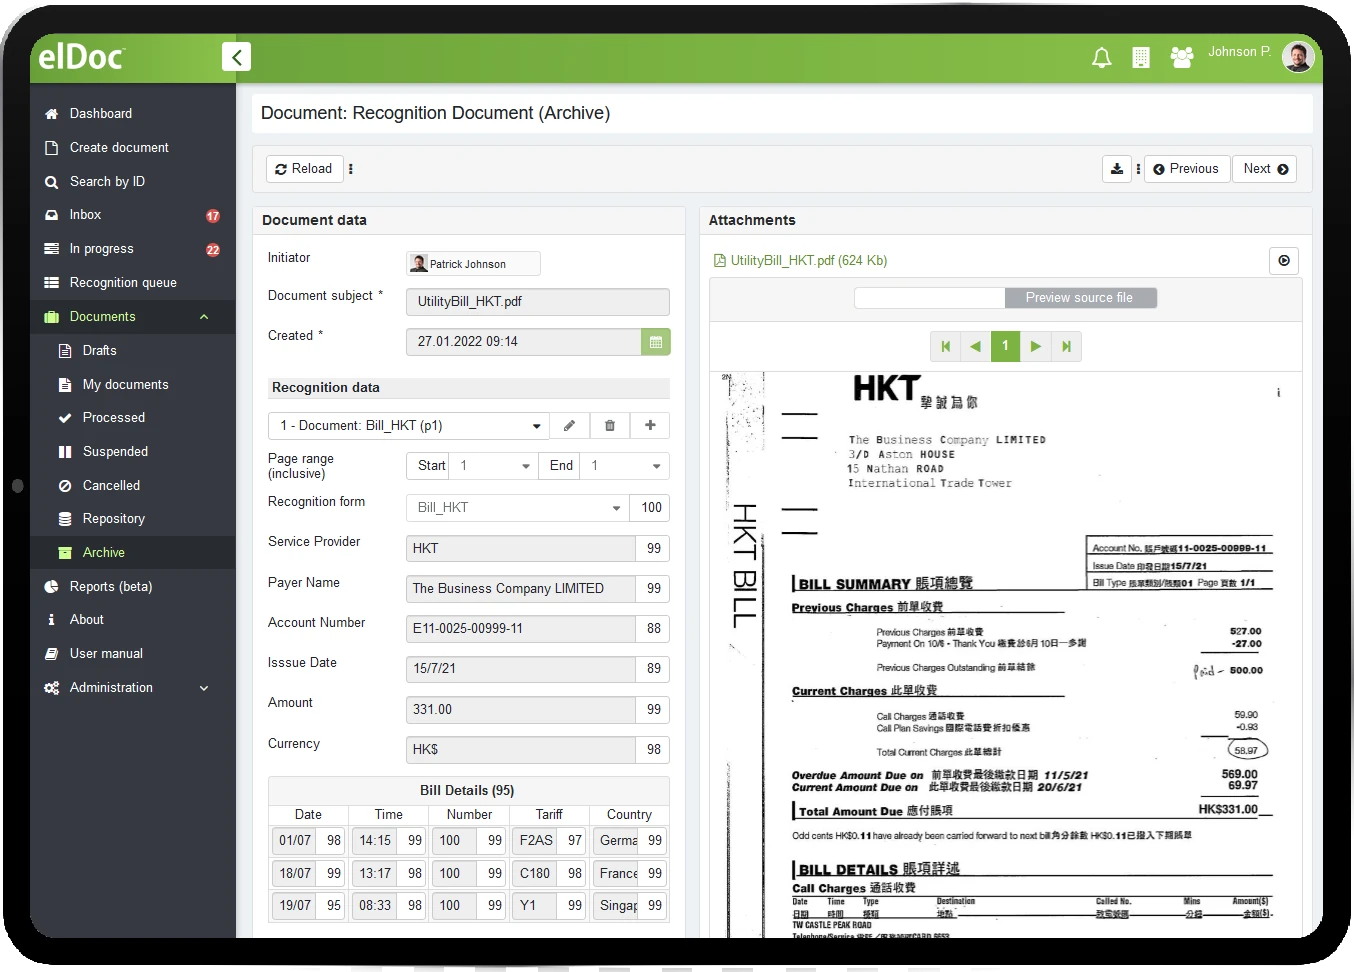1354x972 pixels.
Task: Click the Amount field showing 331.00
Action: pyautogui.click(x=520, y=710)
